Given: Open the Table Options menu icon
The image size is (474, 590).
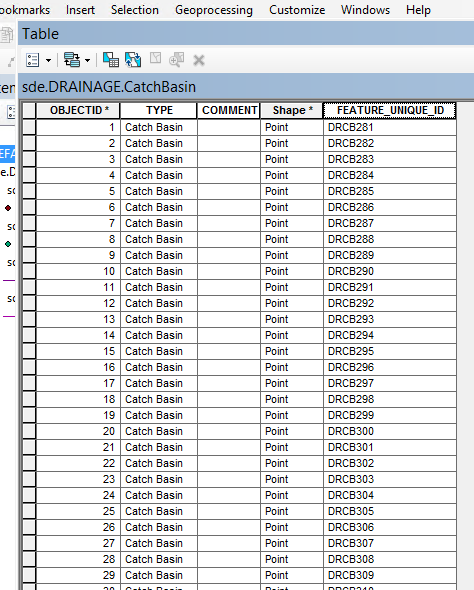Looking at the screenshot, I should pyautogui.click(x=32, y=60).
